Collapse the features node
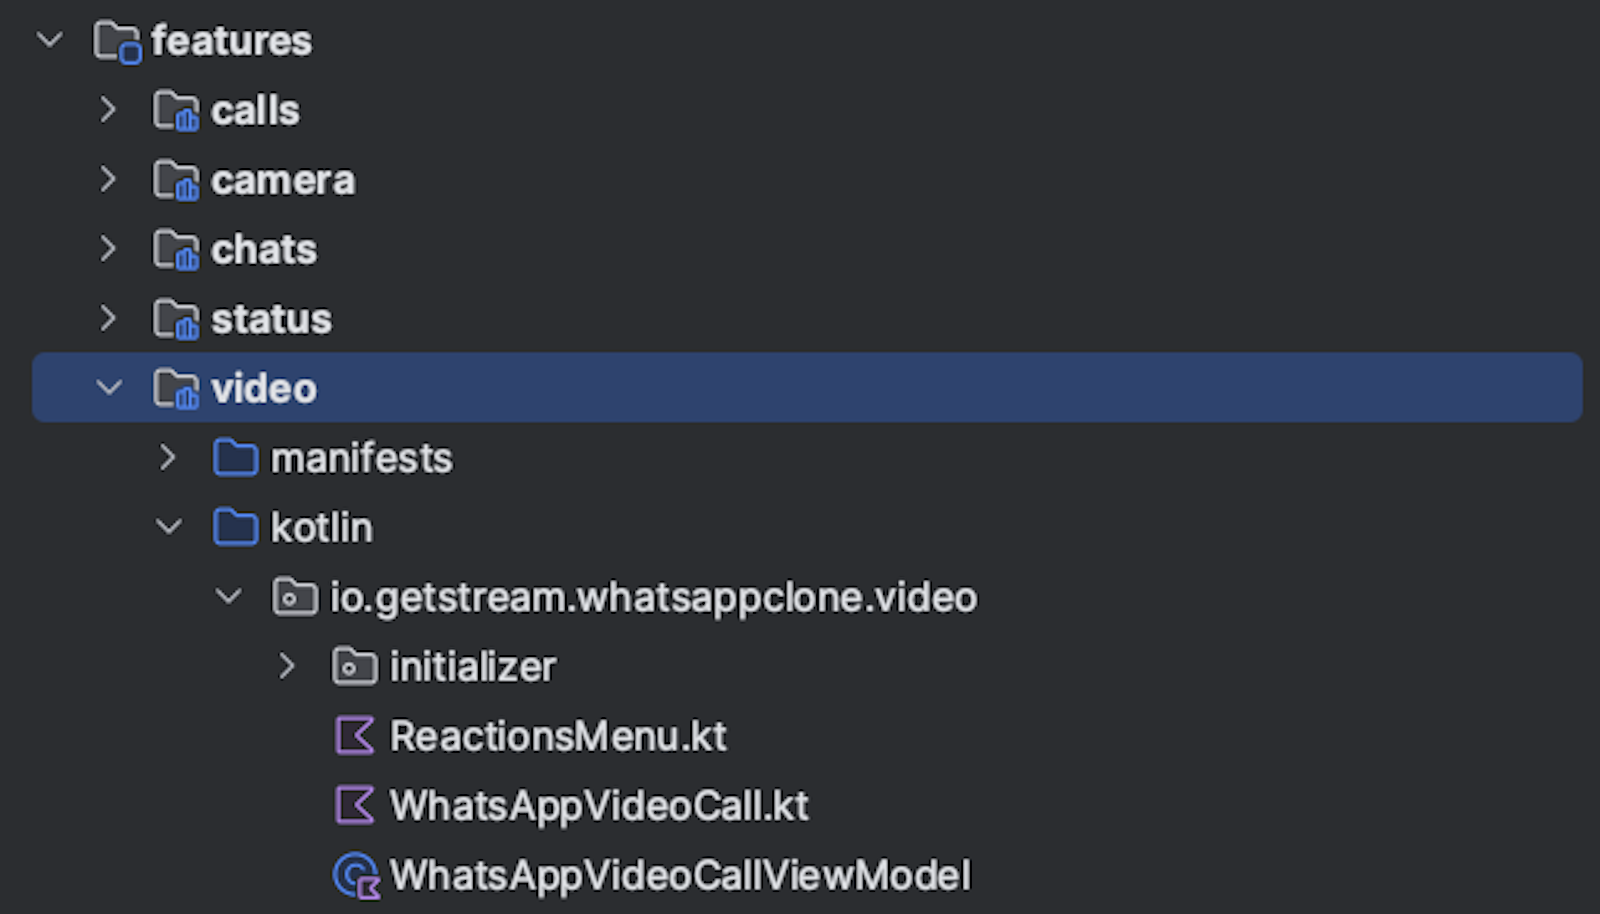The height and width of the screenshot is (914, 1600). pyautogui.click(x=49, y=40)
